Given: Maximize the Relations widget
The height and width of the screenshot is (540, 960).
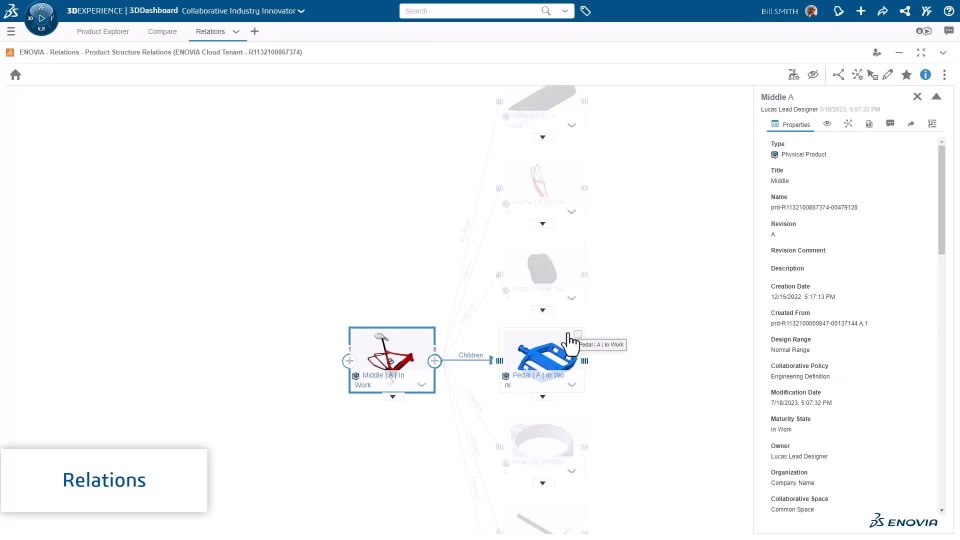Looking at the screenshot, I should [921, 53].
